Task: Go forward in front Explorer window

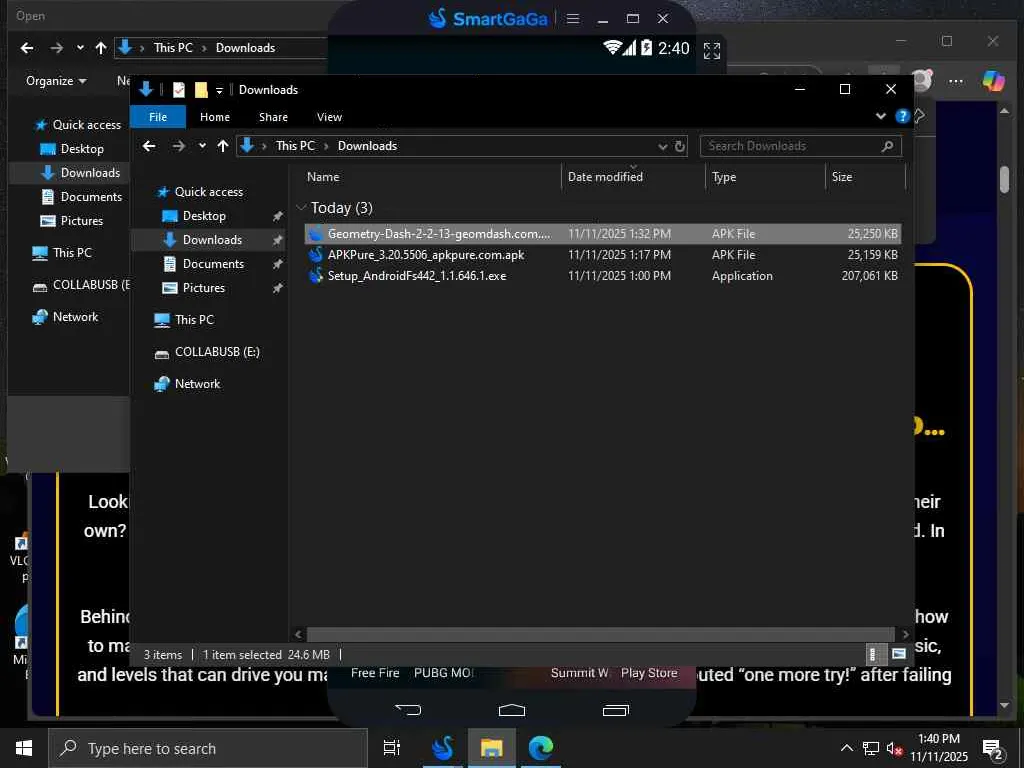Action: (178, 146)
